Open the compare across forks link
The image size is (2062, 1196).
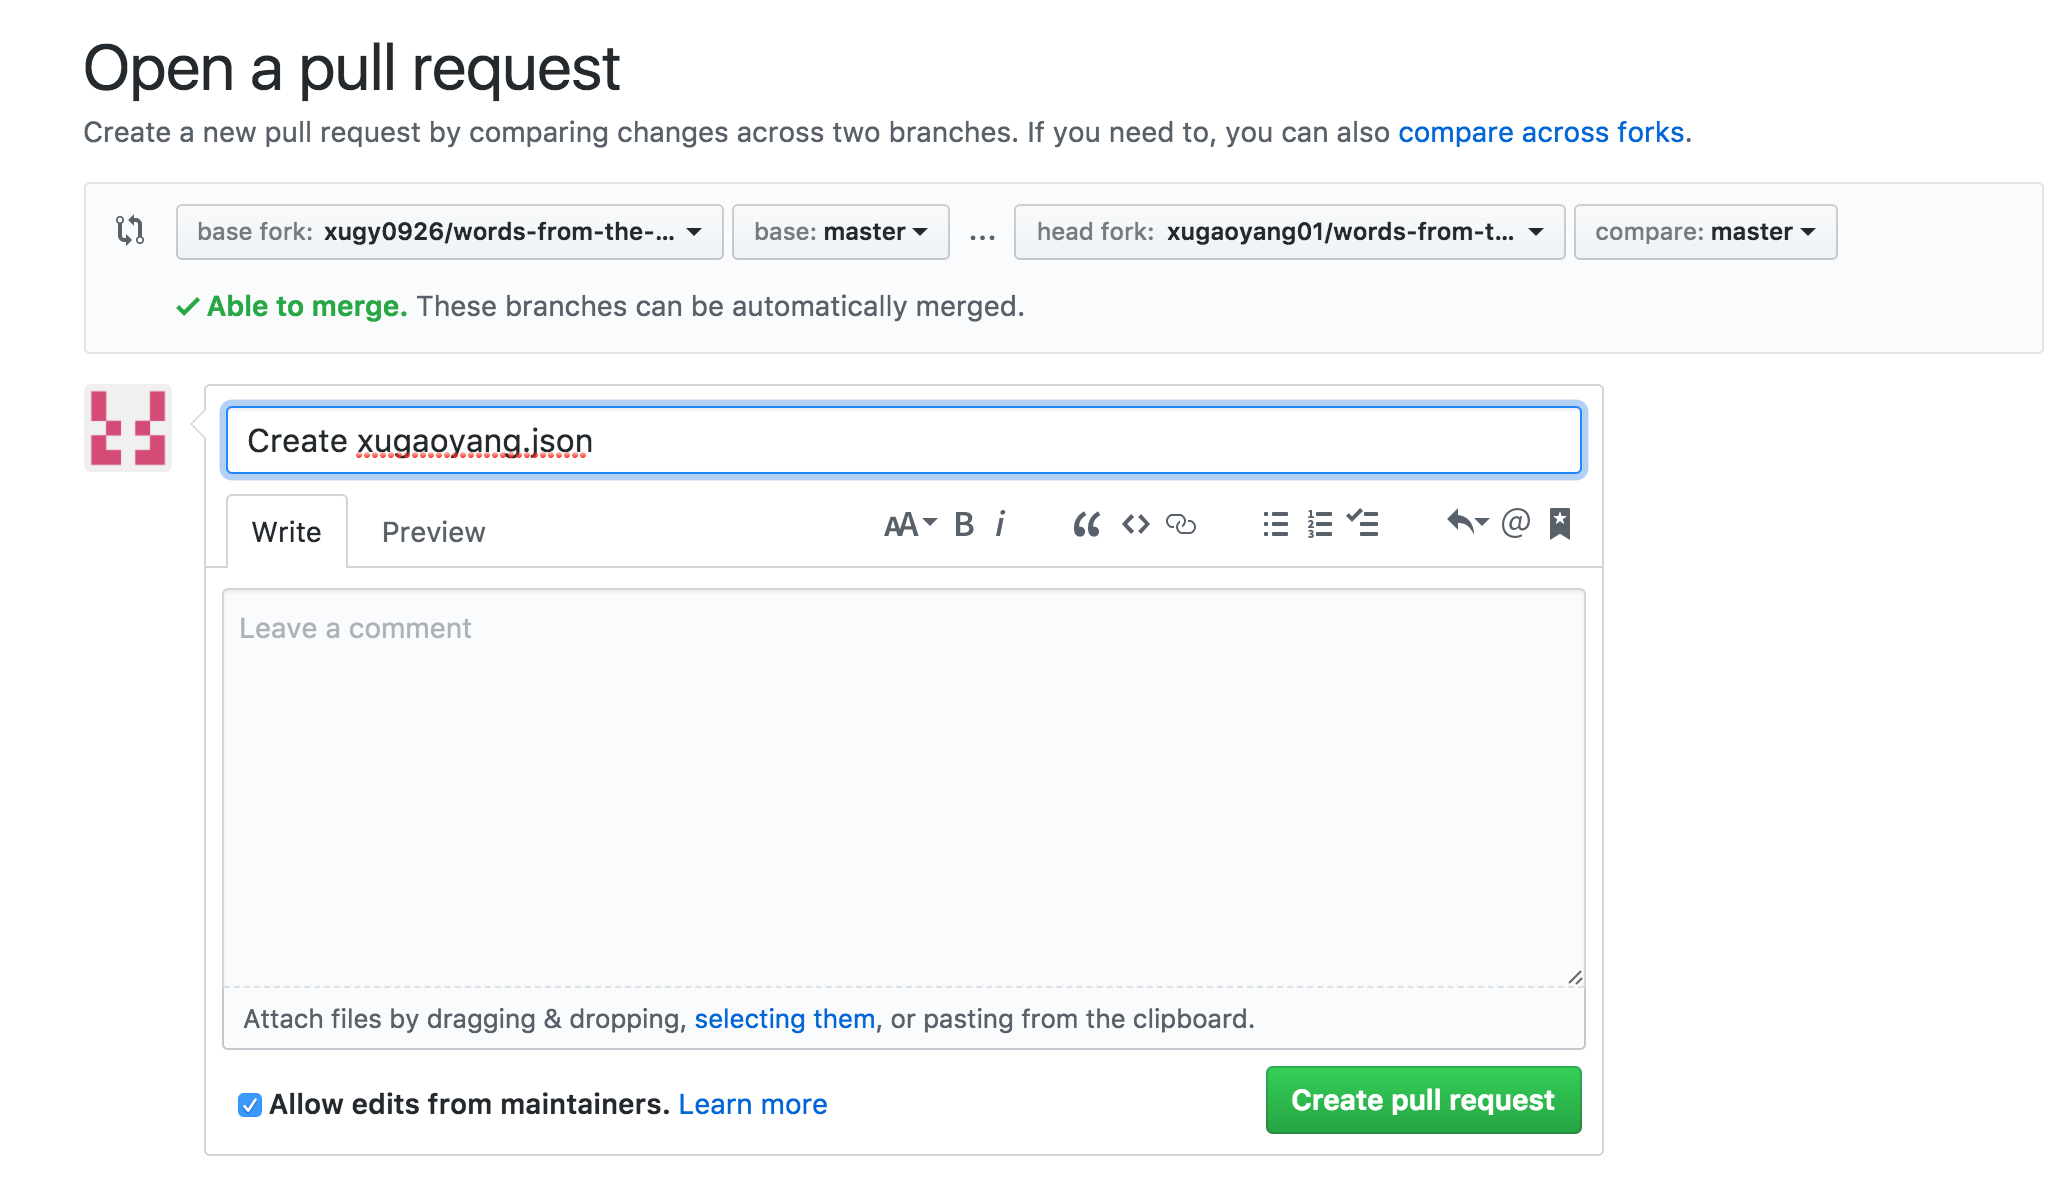click(x=1540, y=132)
